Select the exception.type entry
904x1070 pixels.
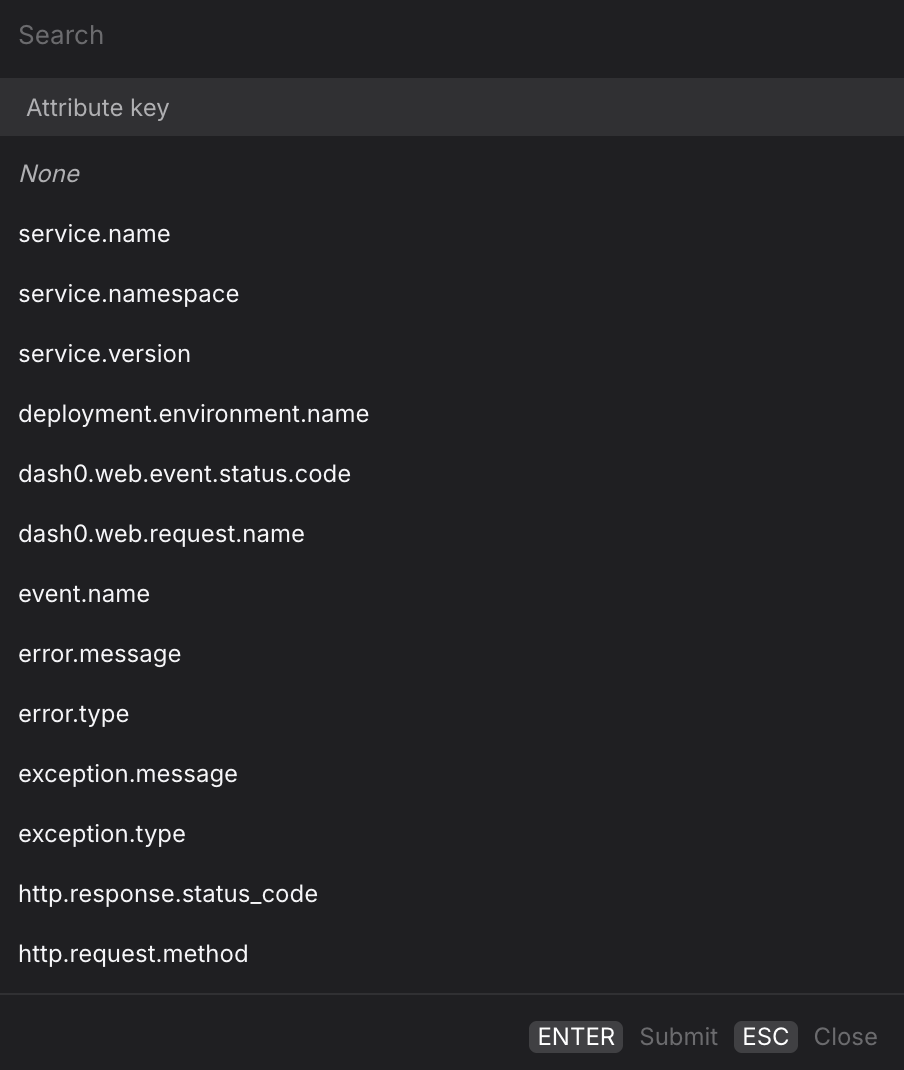(101, 833)
